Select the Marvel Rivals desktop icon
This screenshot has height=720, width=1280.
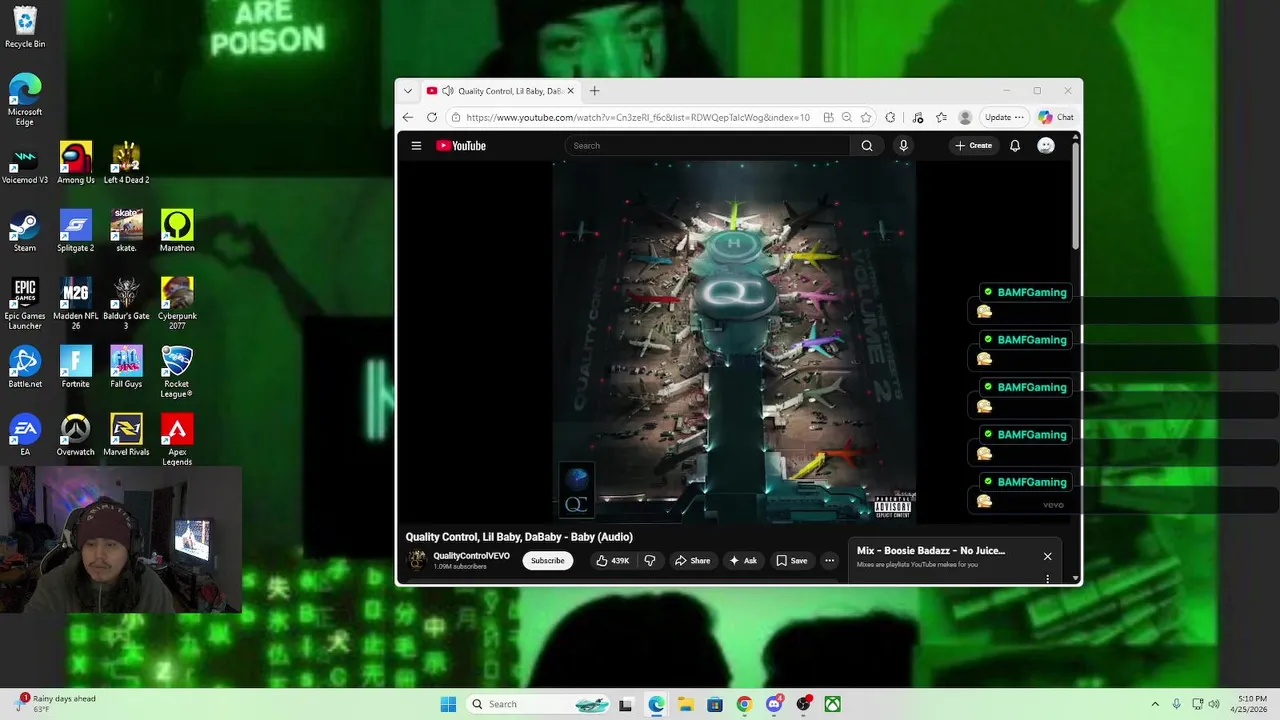[x=126, y=435]
